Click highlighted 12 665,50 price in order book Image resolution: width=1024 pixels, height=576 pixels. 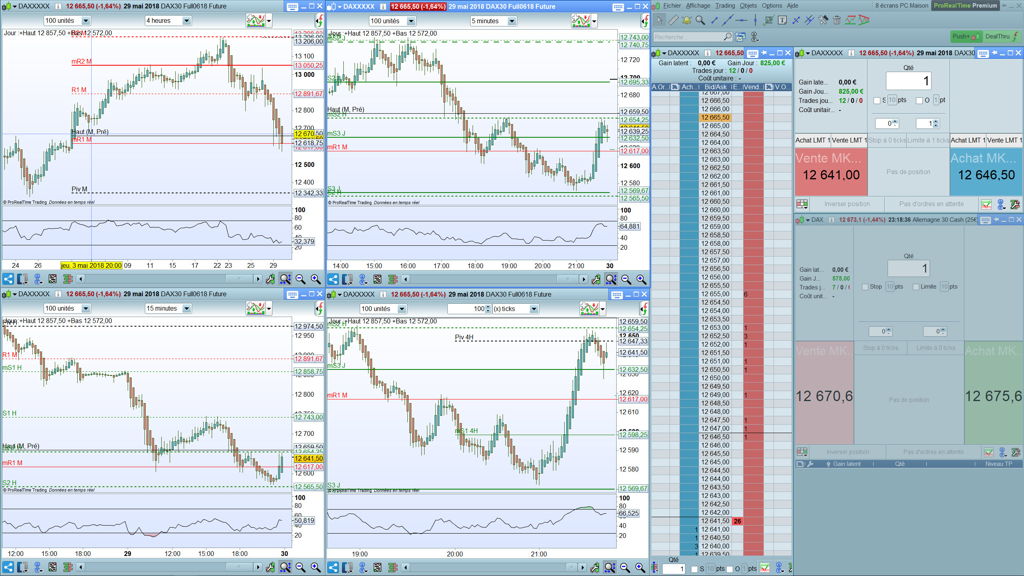tap(715, 118)
